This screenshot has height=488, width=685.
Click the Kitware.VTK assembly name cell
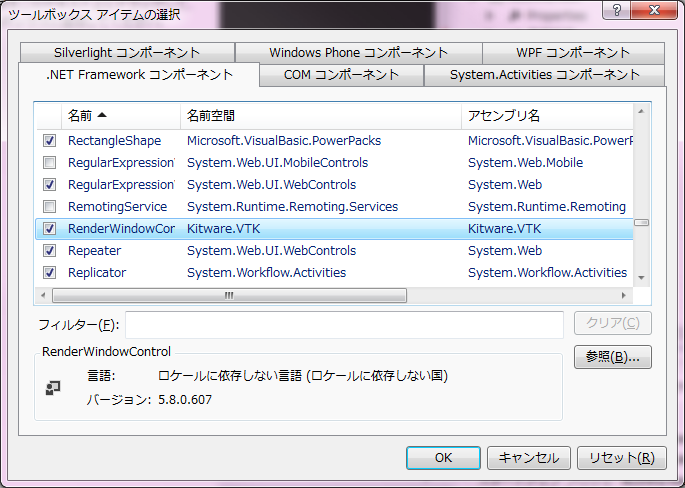click(505, 228)
